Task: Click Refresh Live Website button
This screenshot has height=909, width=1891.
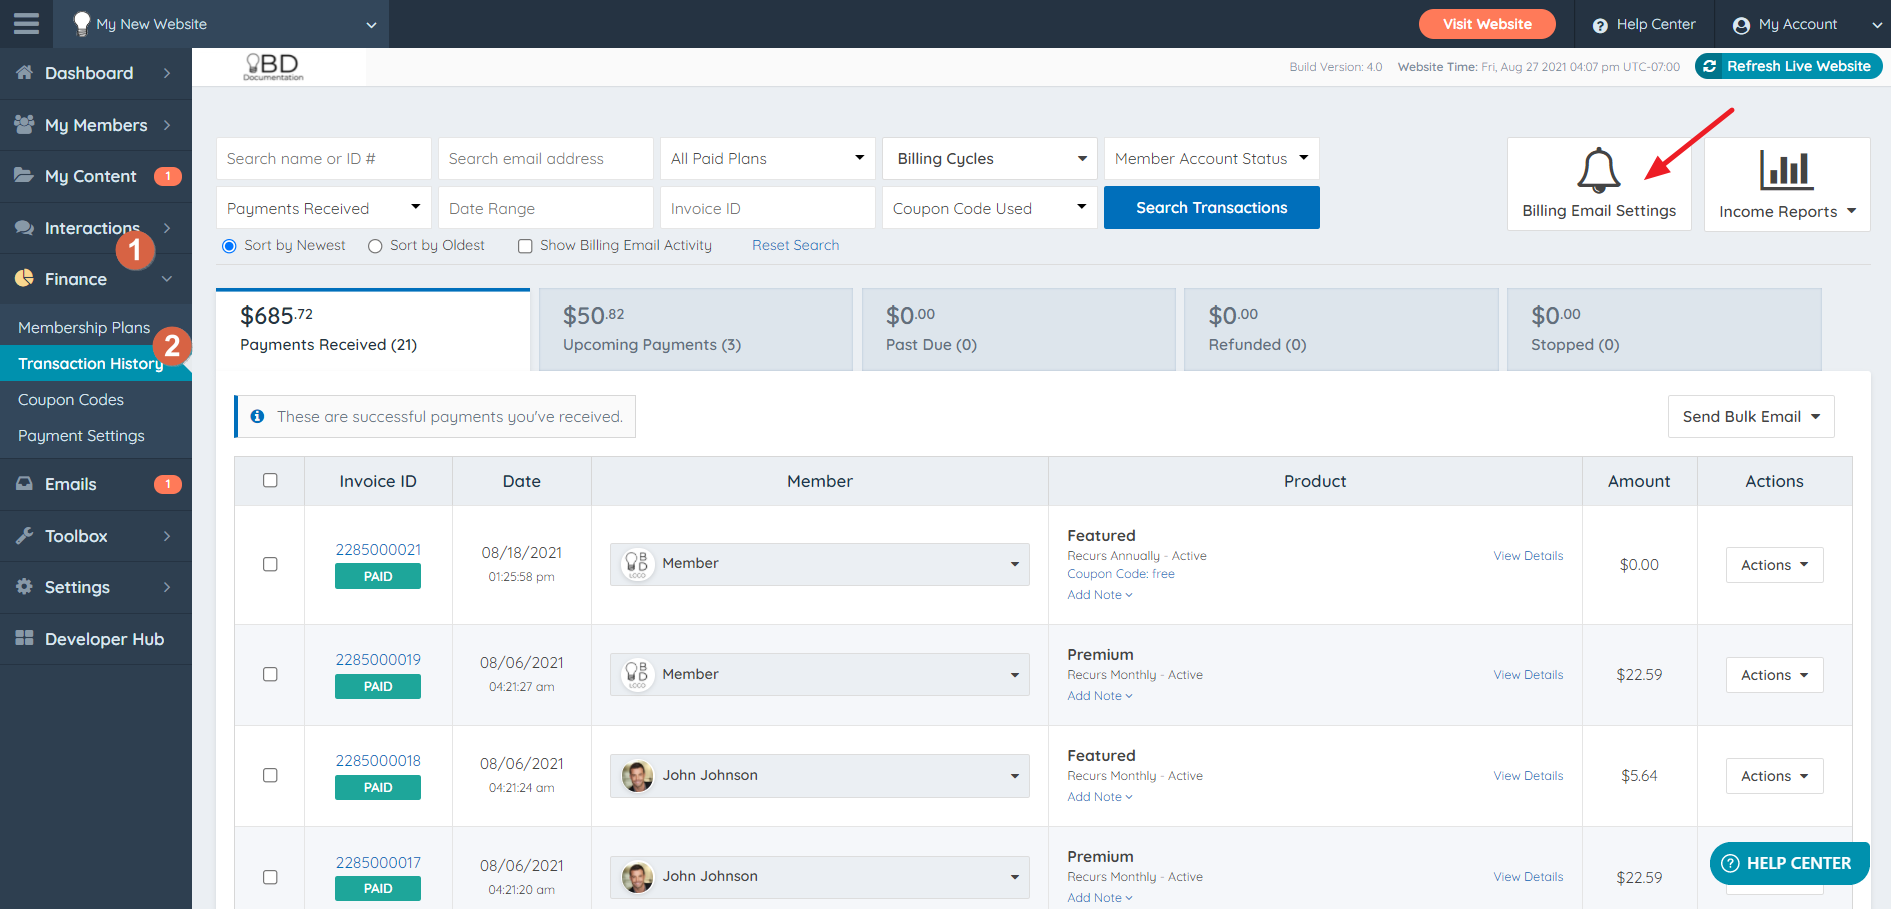Action: pyautogui.click(x=1788, y=66)
